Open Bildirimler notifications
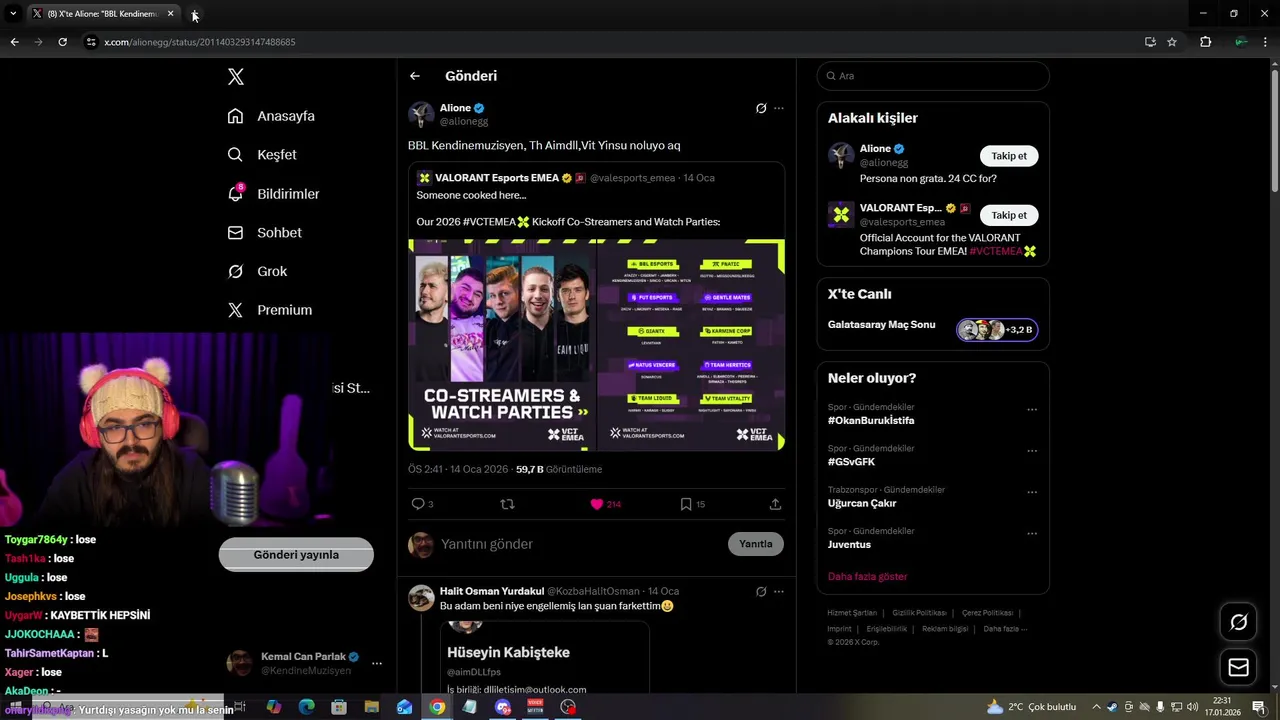The width and height of the screenshot is (1280, 720). pos(273,194)
